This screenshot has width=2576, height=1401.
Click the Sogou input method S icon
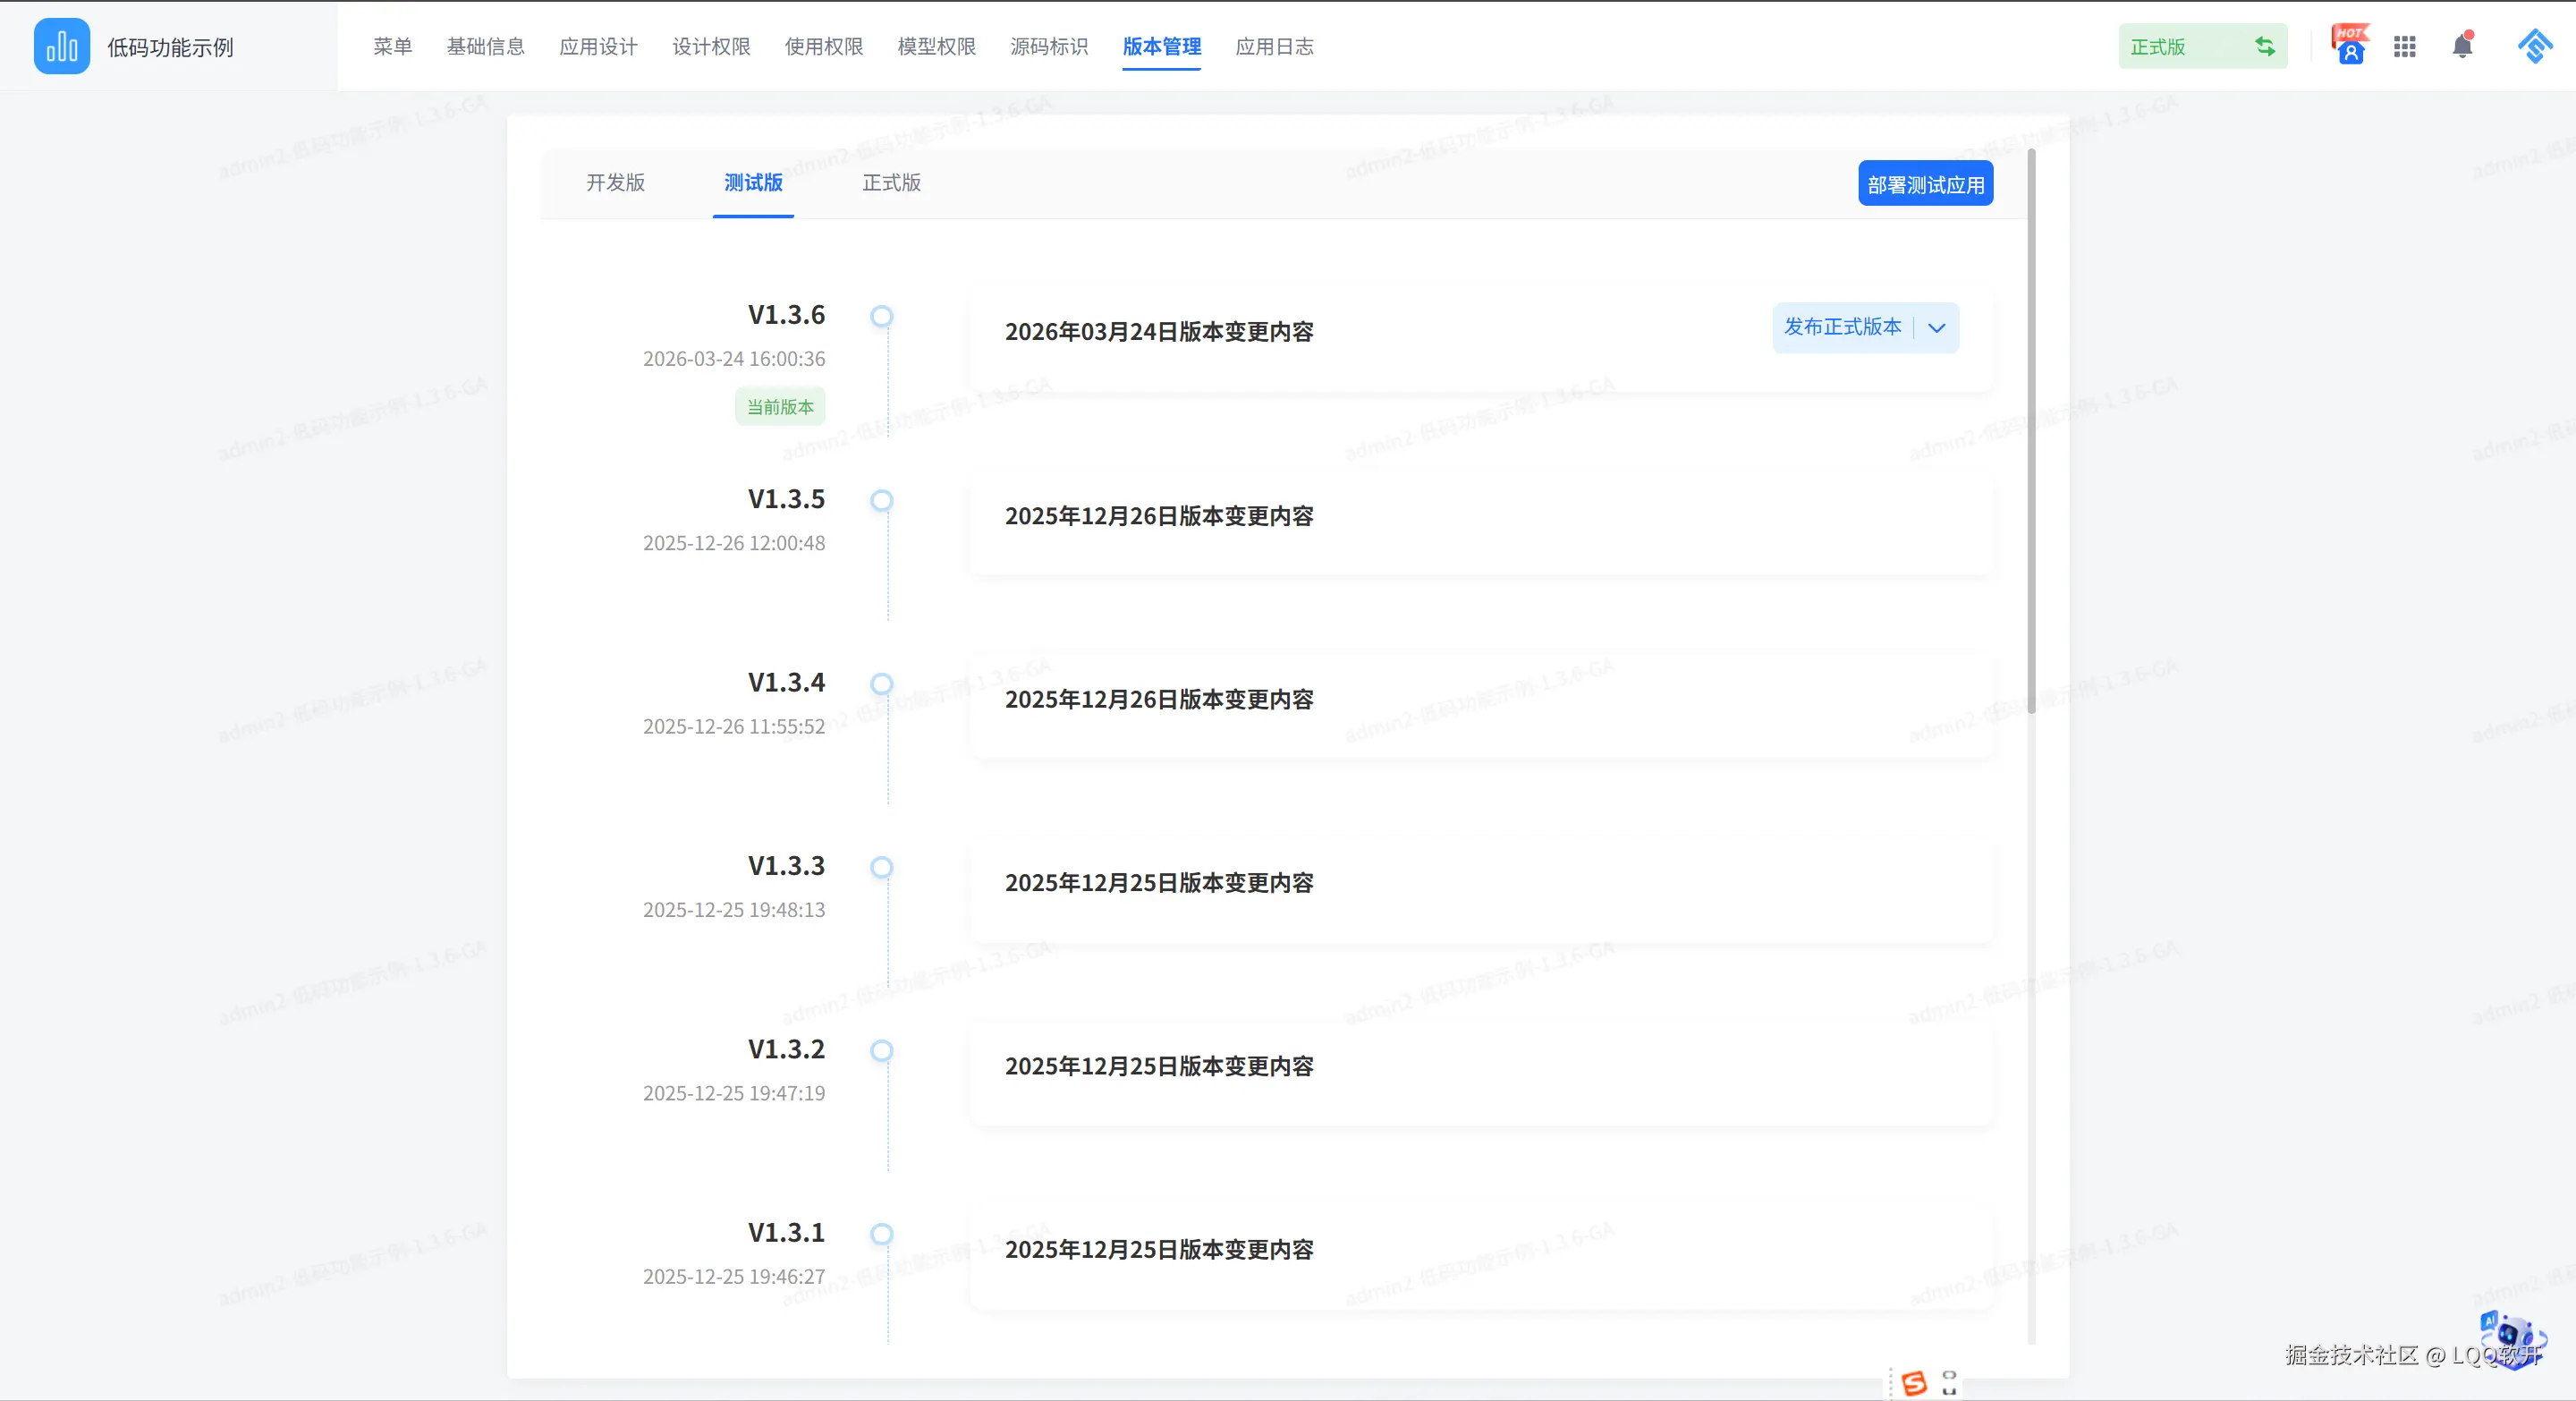1914,1383
